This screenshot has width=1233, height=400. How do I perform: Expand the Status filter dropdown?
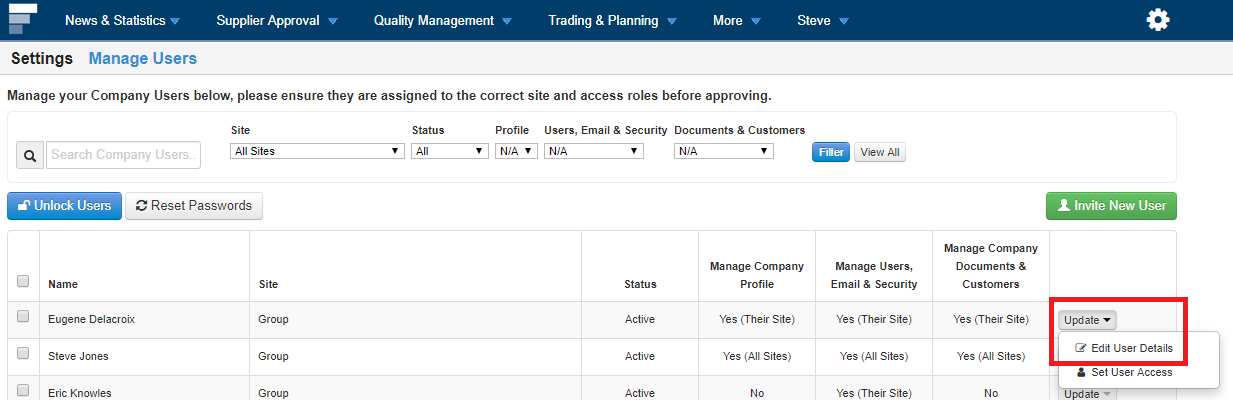point(449,151)
